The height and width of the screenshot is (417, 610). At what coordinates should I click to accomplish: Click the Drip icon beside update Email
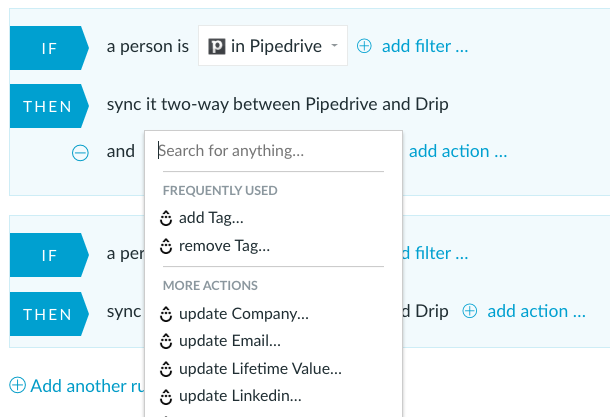(166, 341)
